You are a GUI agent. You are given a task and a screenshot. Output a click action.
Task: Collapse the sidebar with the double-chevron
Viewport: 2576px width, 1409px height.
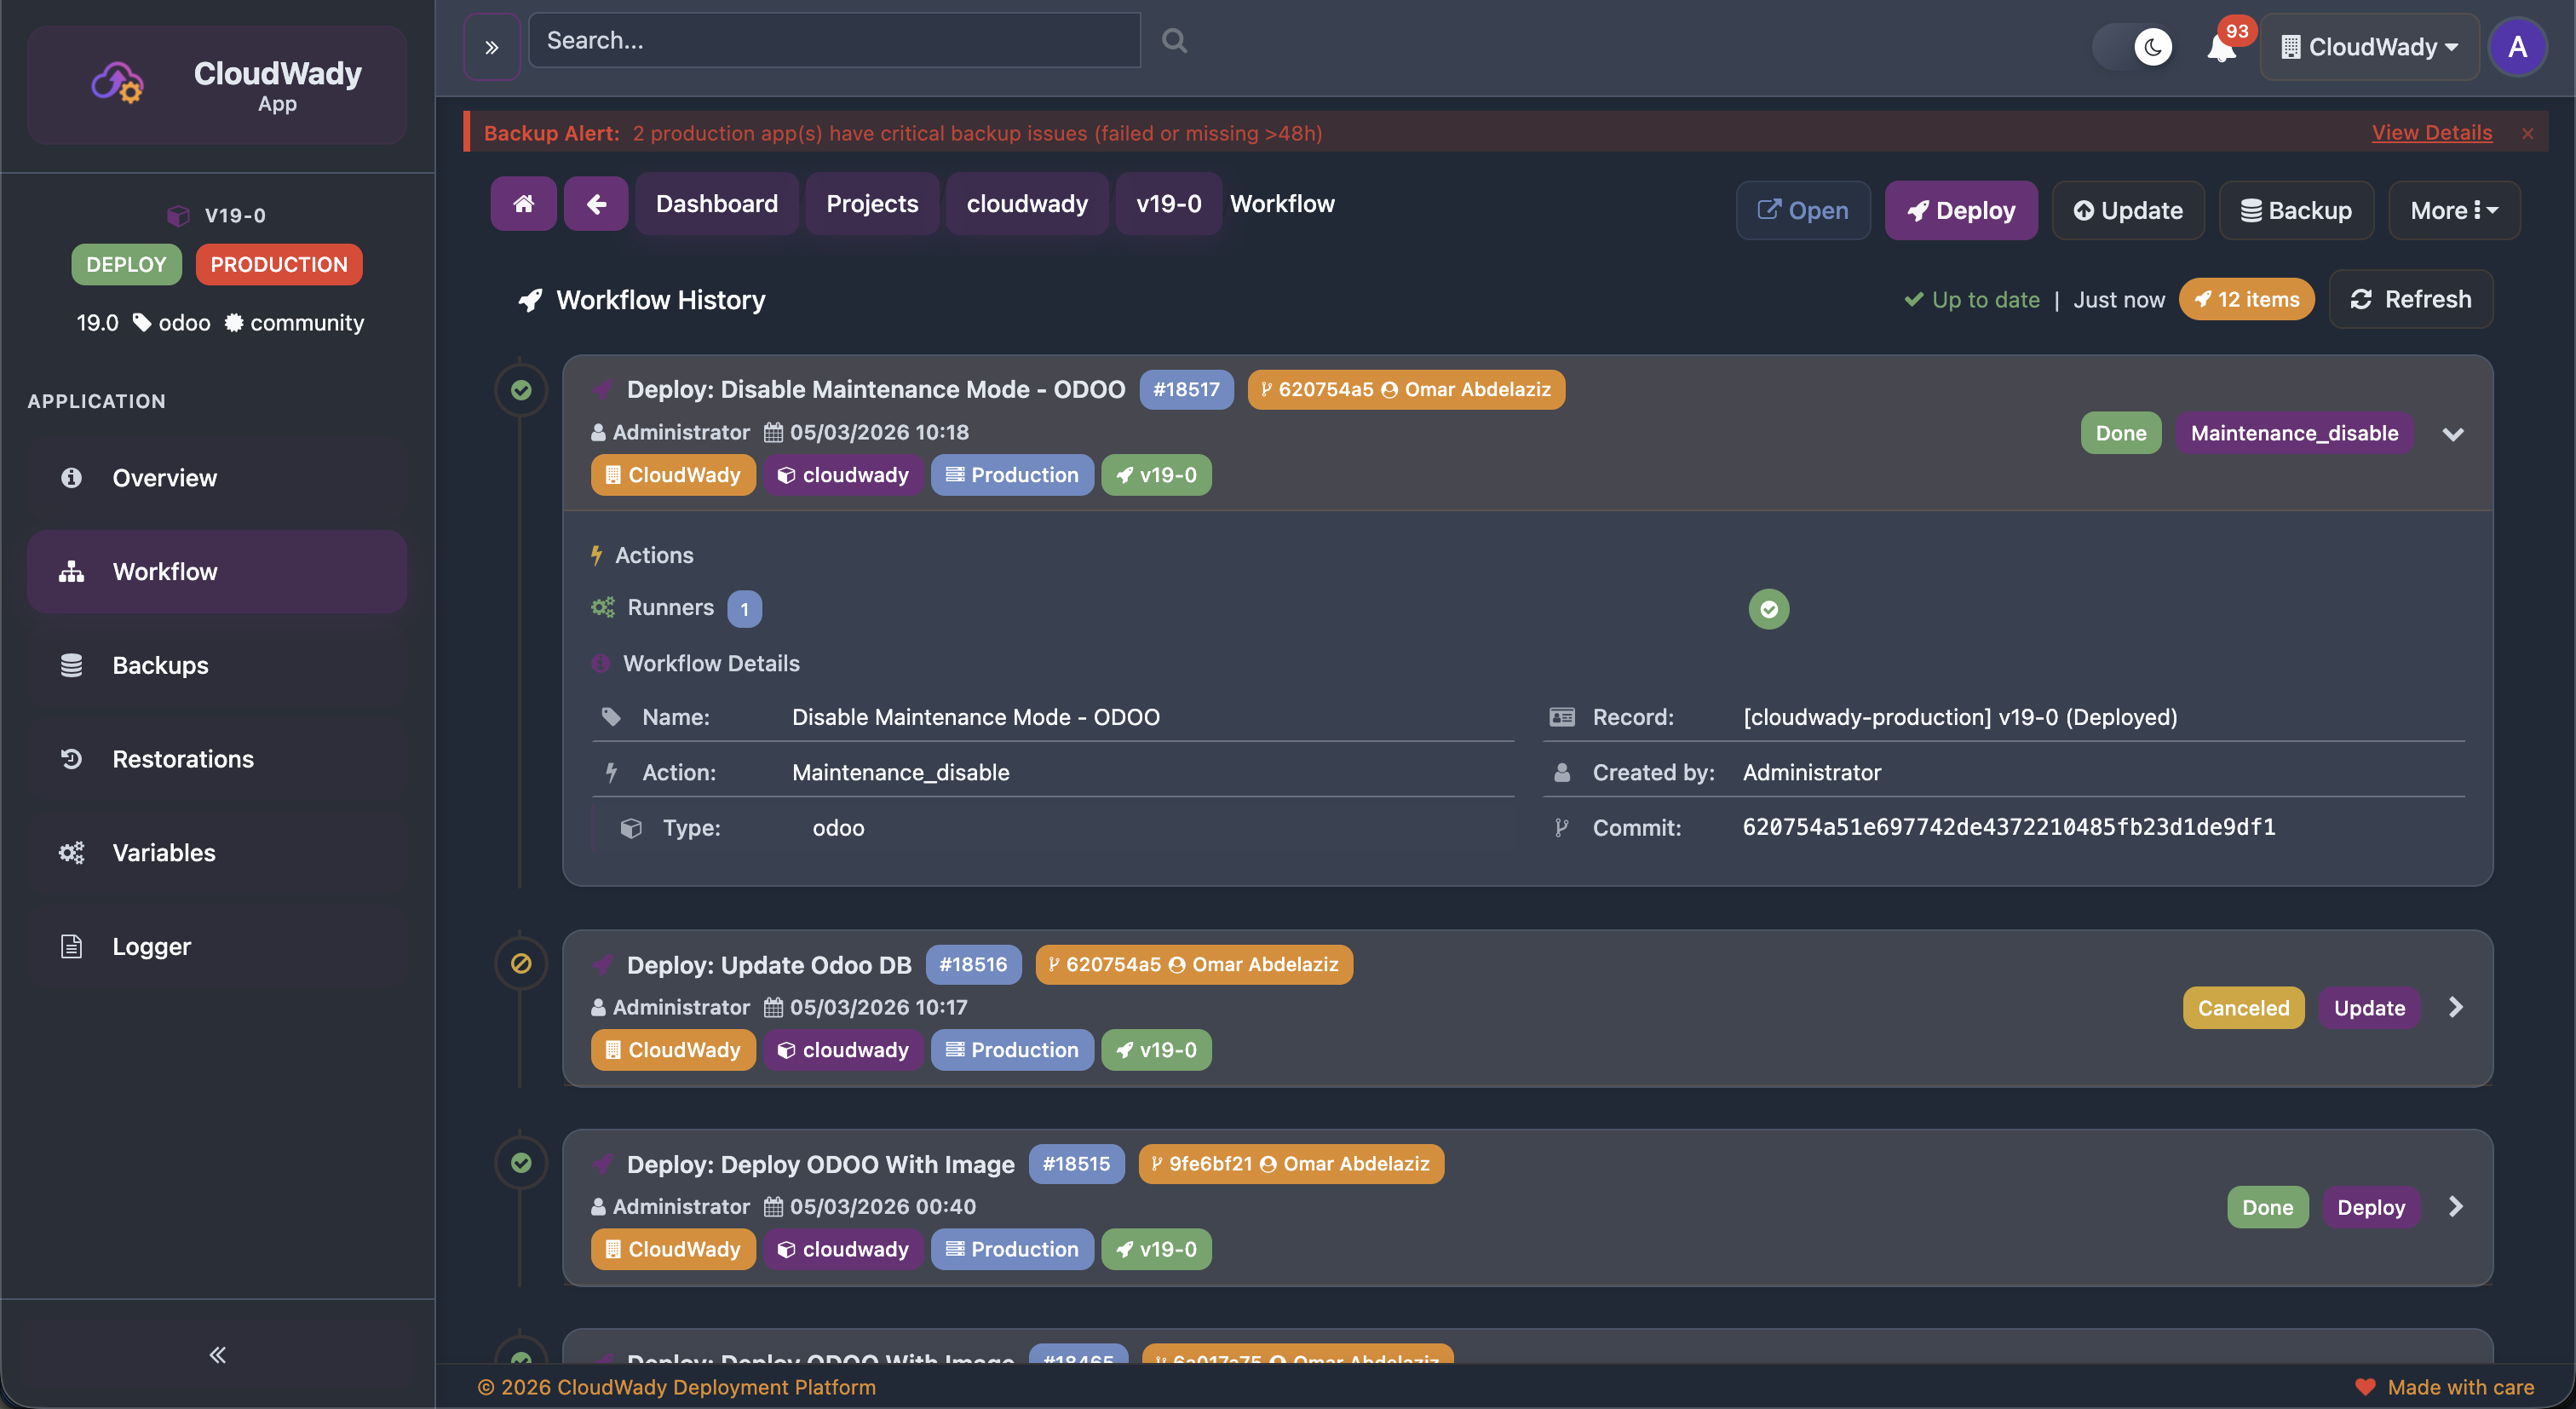pyautogui.click(x=216, y=1355)
